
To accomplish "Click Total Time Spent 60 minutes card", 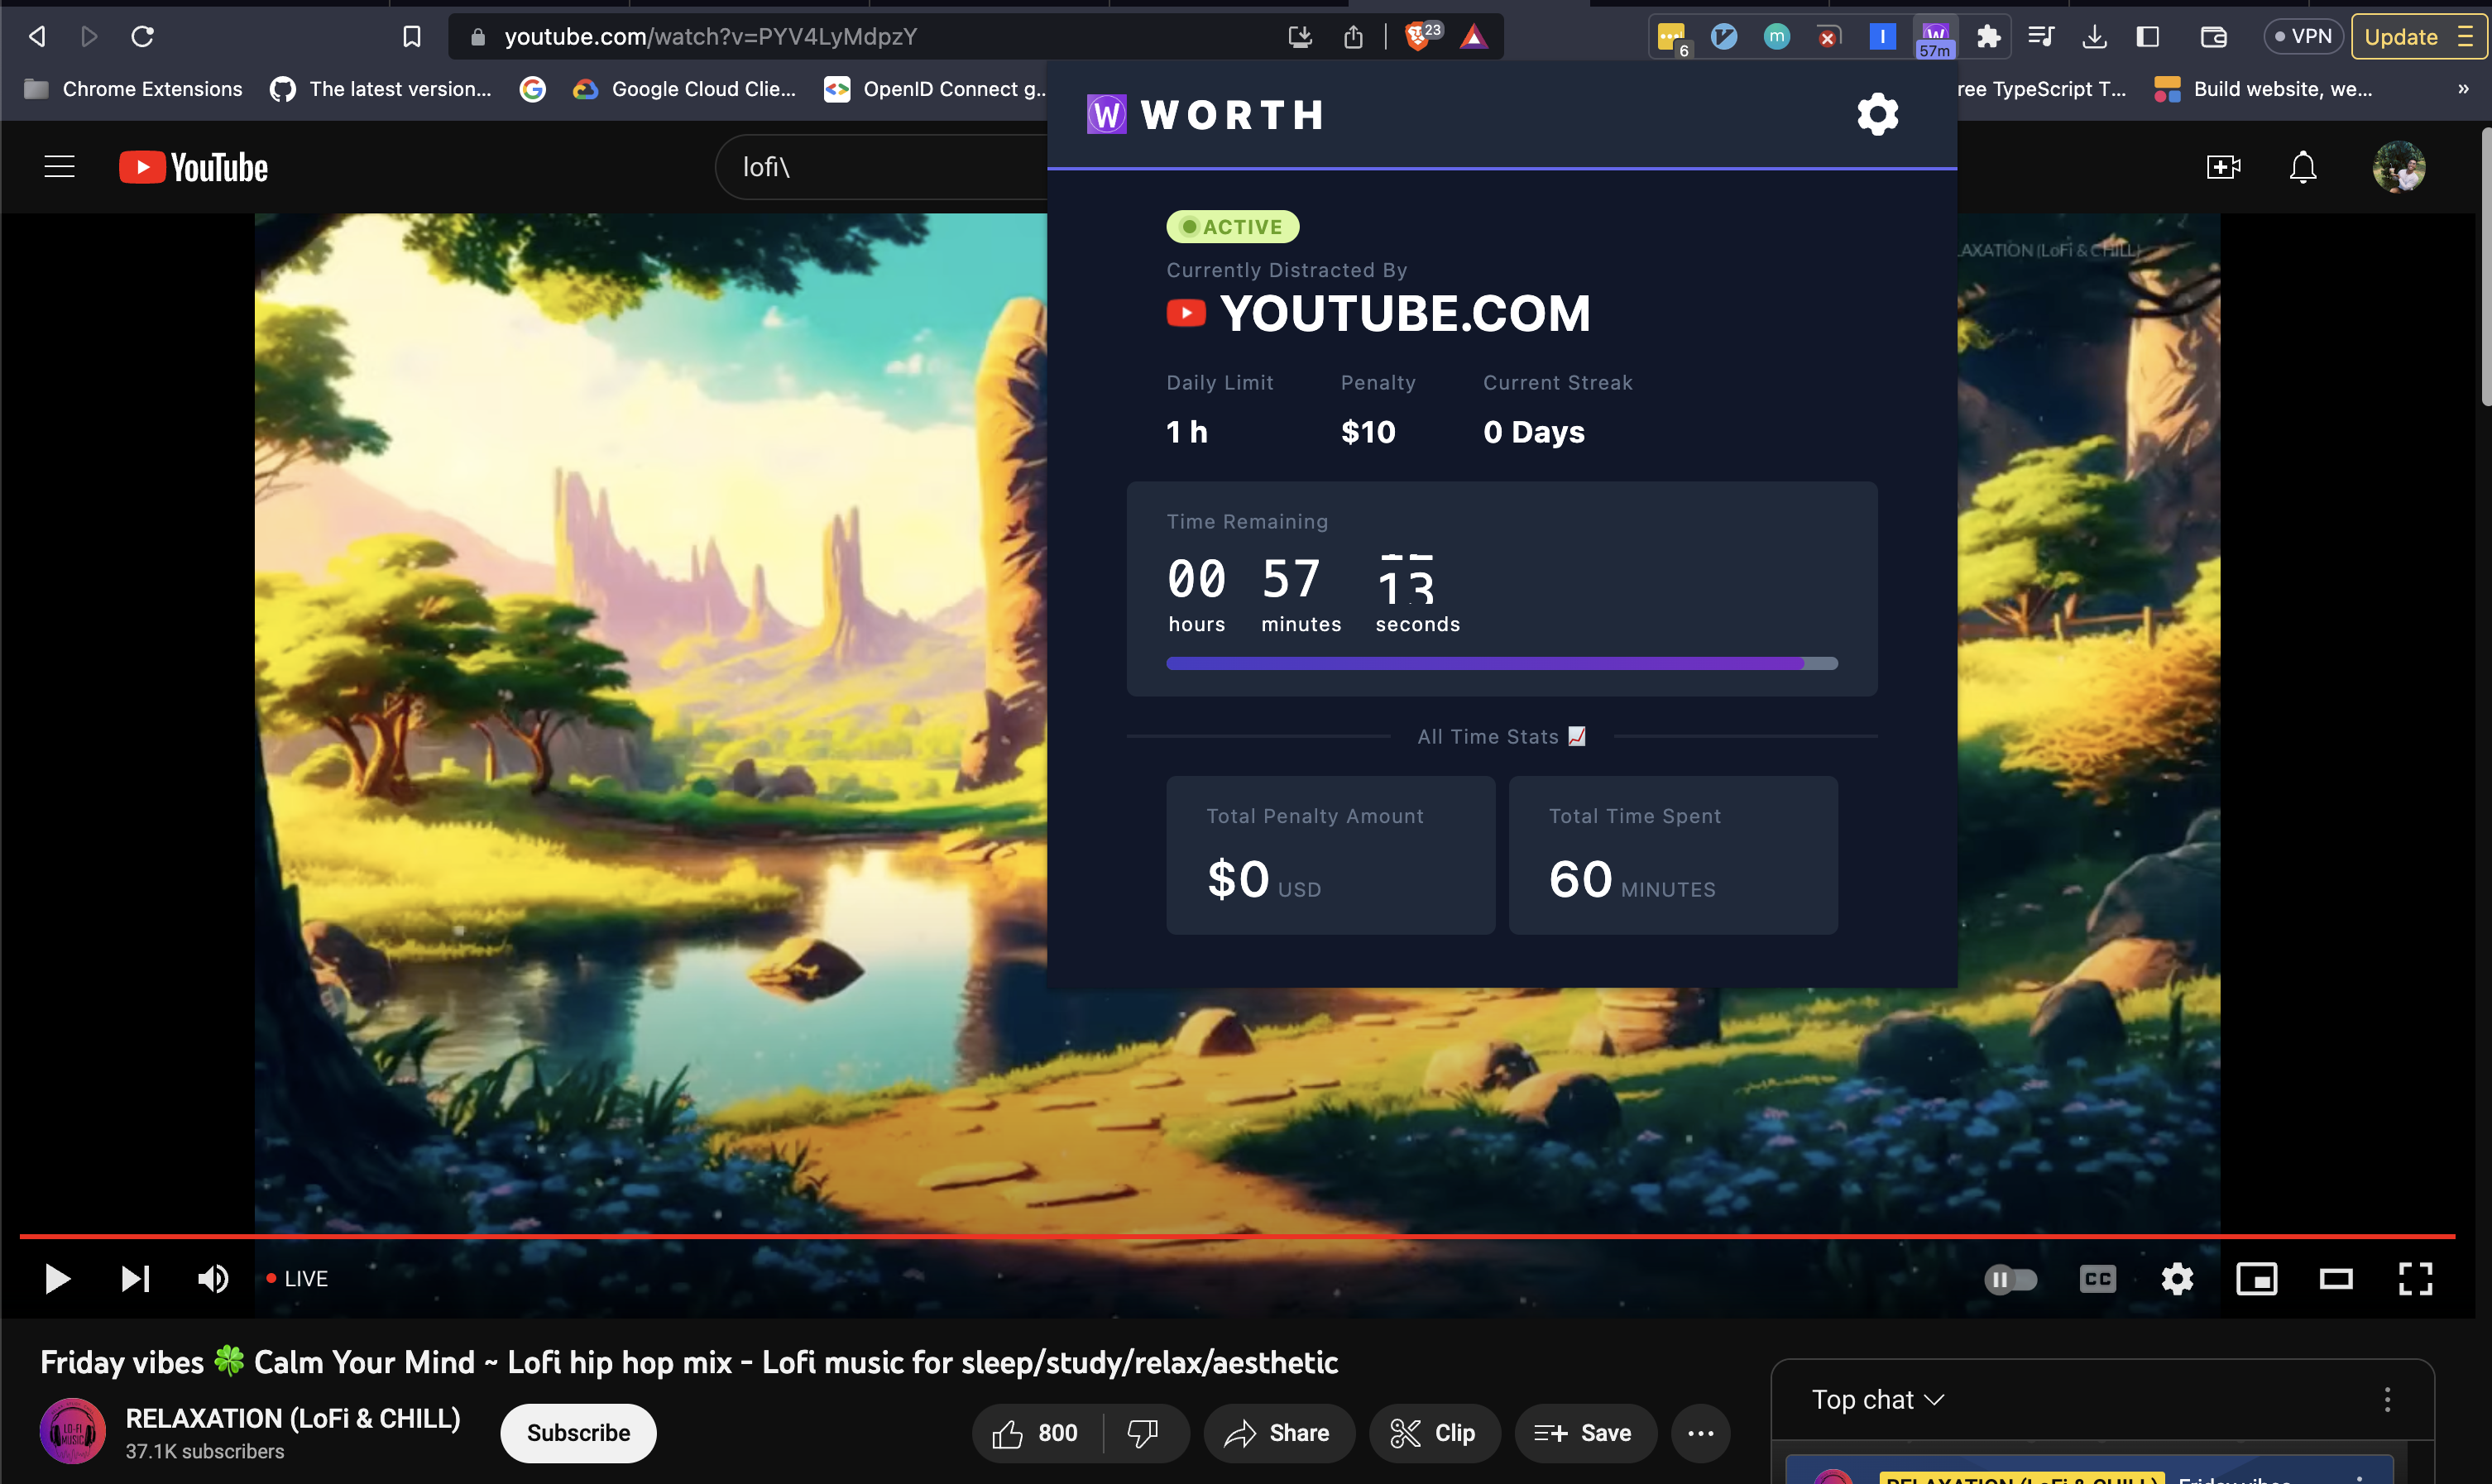I will (x=1673, y=855).
